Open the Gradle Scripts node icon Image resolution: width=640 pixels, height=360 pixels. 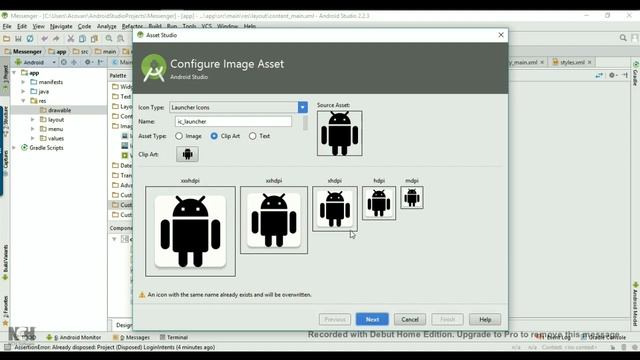24,148
